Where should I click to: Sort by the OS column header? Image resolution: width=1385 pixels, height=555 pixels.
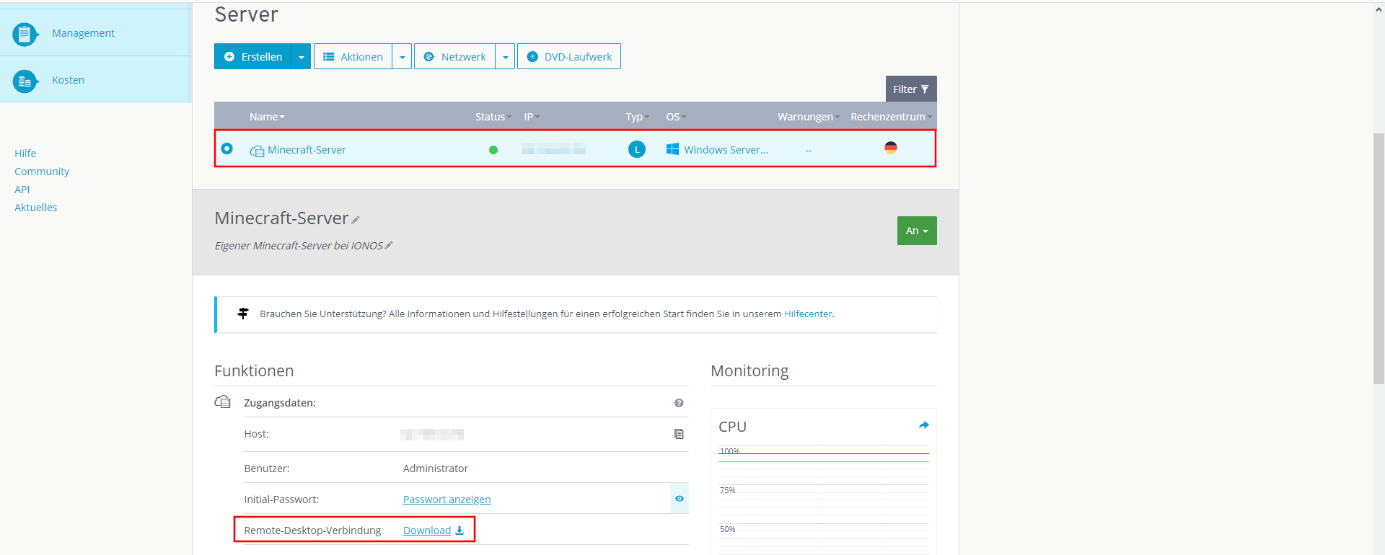(676, 117)
